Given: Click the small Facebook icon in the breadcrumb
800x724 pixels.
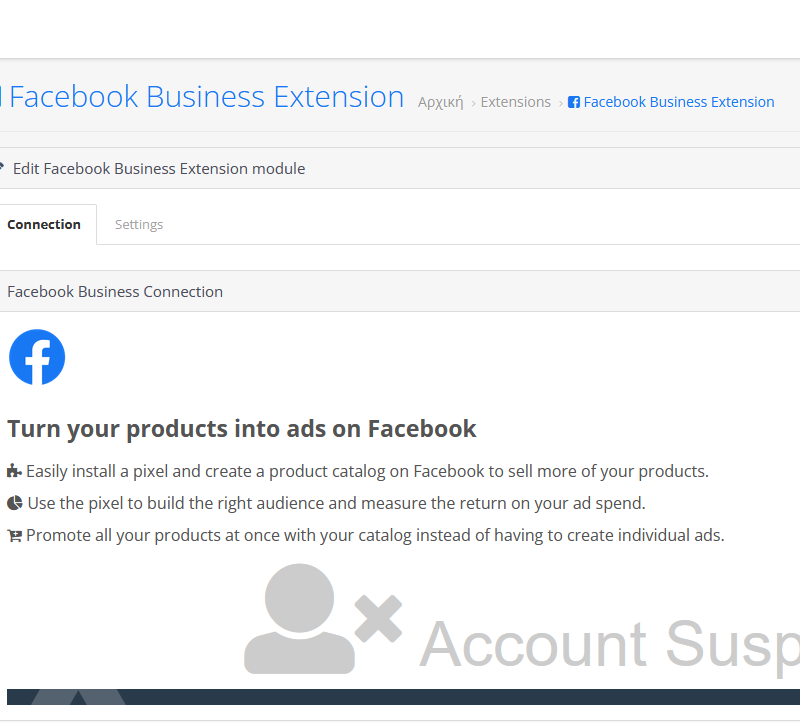Looking at the screenshot, I should click(x=573, y=102).
